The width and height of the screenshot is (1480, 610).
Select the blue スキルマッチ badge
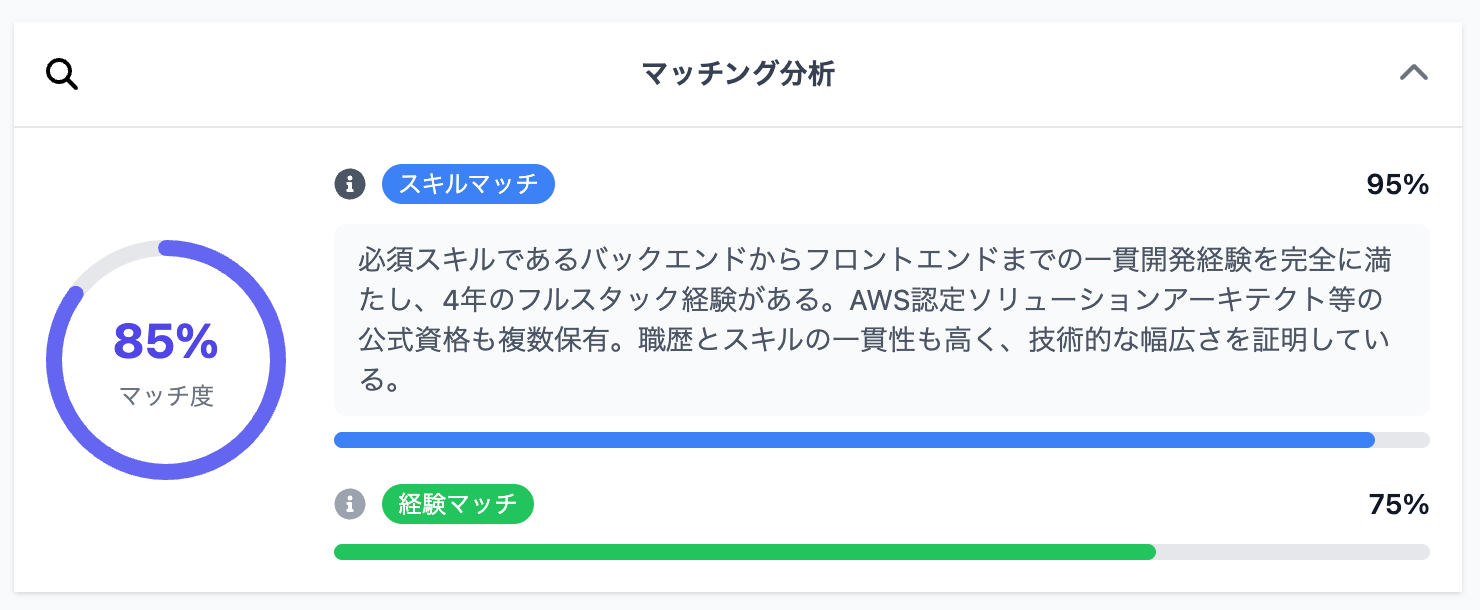468,184
